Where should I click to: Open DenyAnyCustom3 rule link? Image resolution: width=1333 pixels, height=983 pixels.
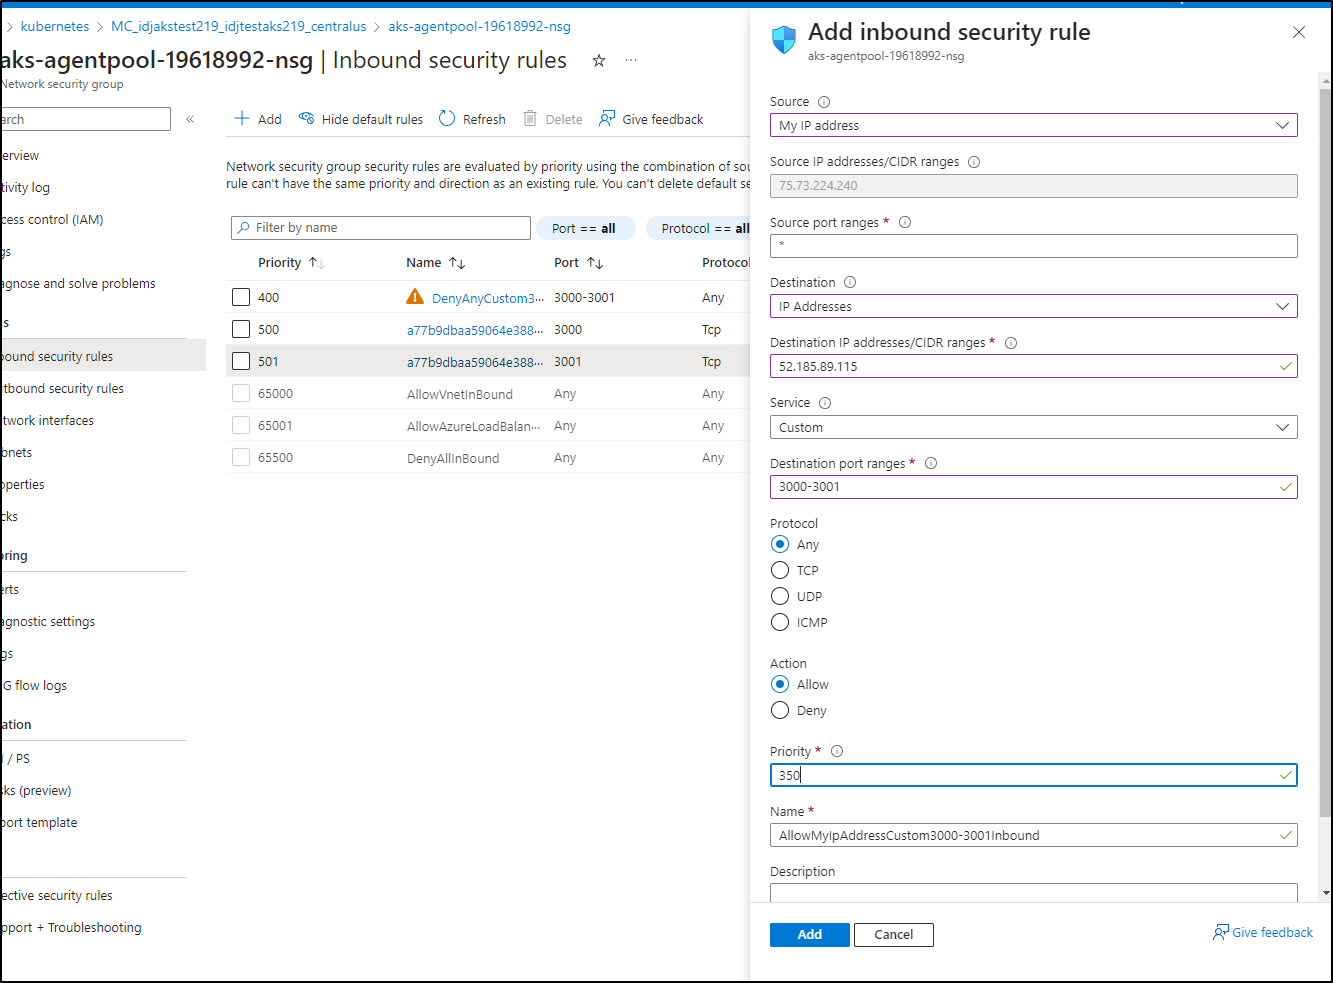click(x=488, y=298)
